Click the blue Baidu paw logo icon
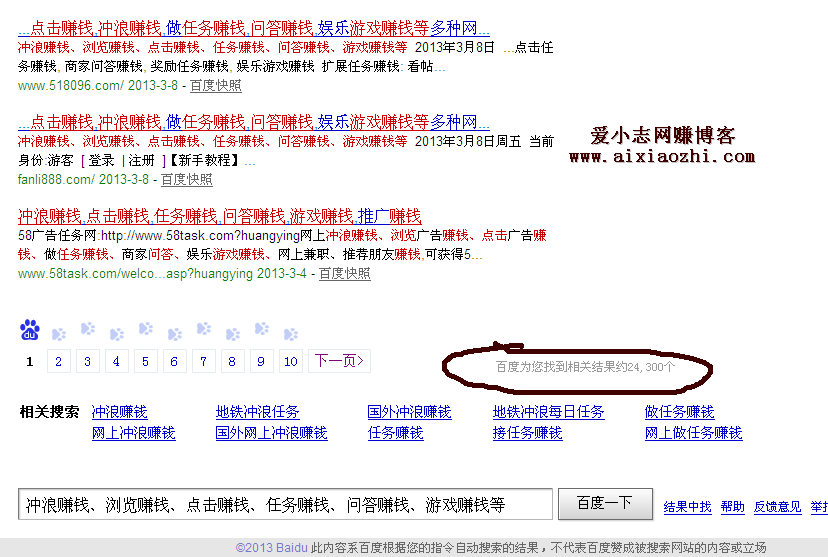This screenshot has height=557, width=828. pyautogui.click(x=30, y=330)
